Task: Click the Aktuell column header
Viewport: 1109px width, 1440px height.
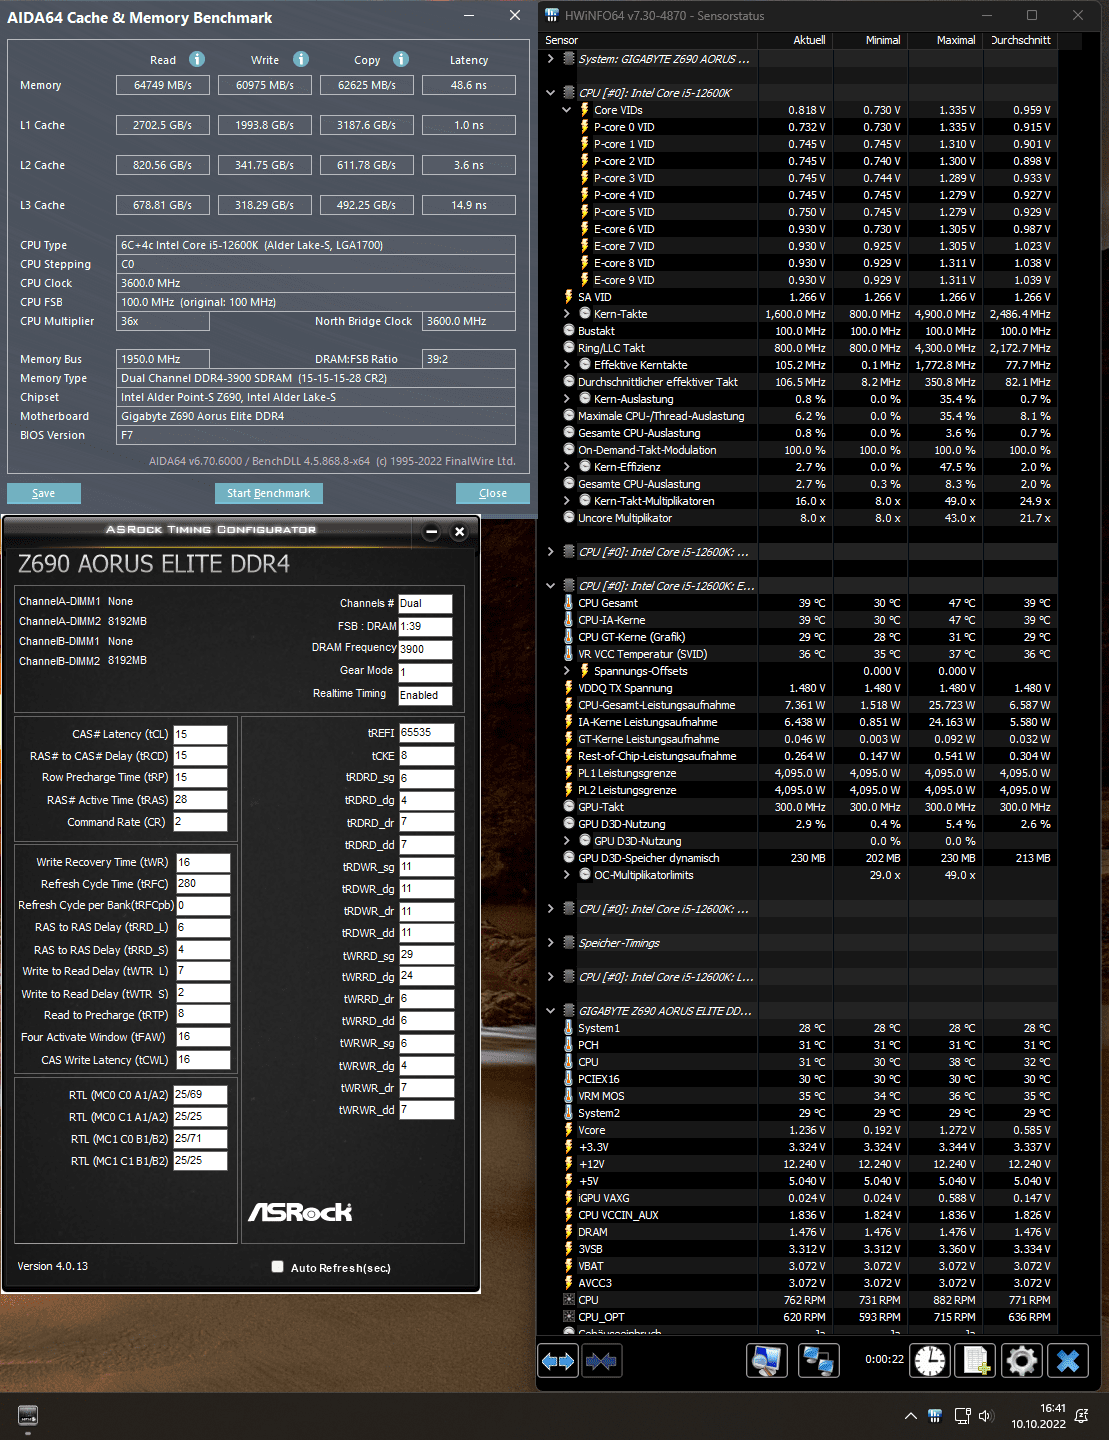Action: click(x=794, y=40)
